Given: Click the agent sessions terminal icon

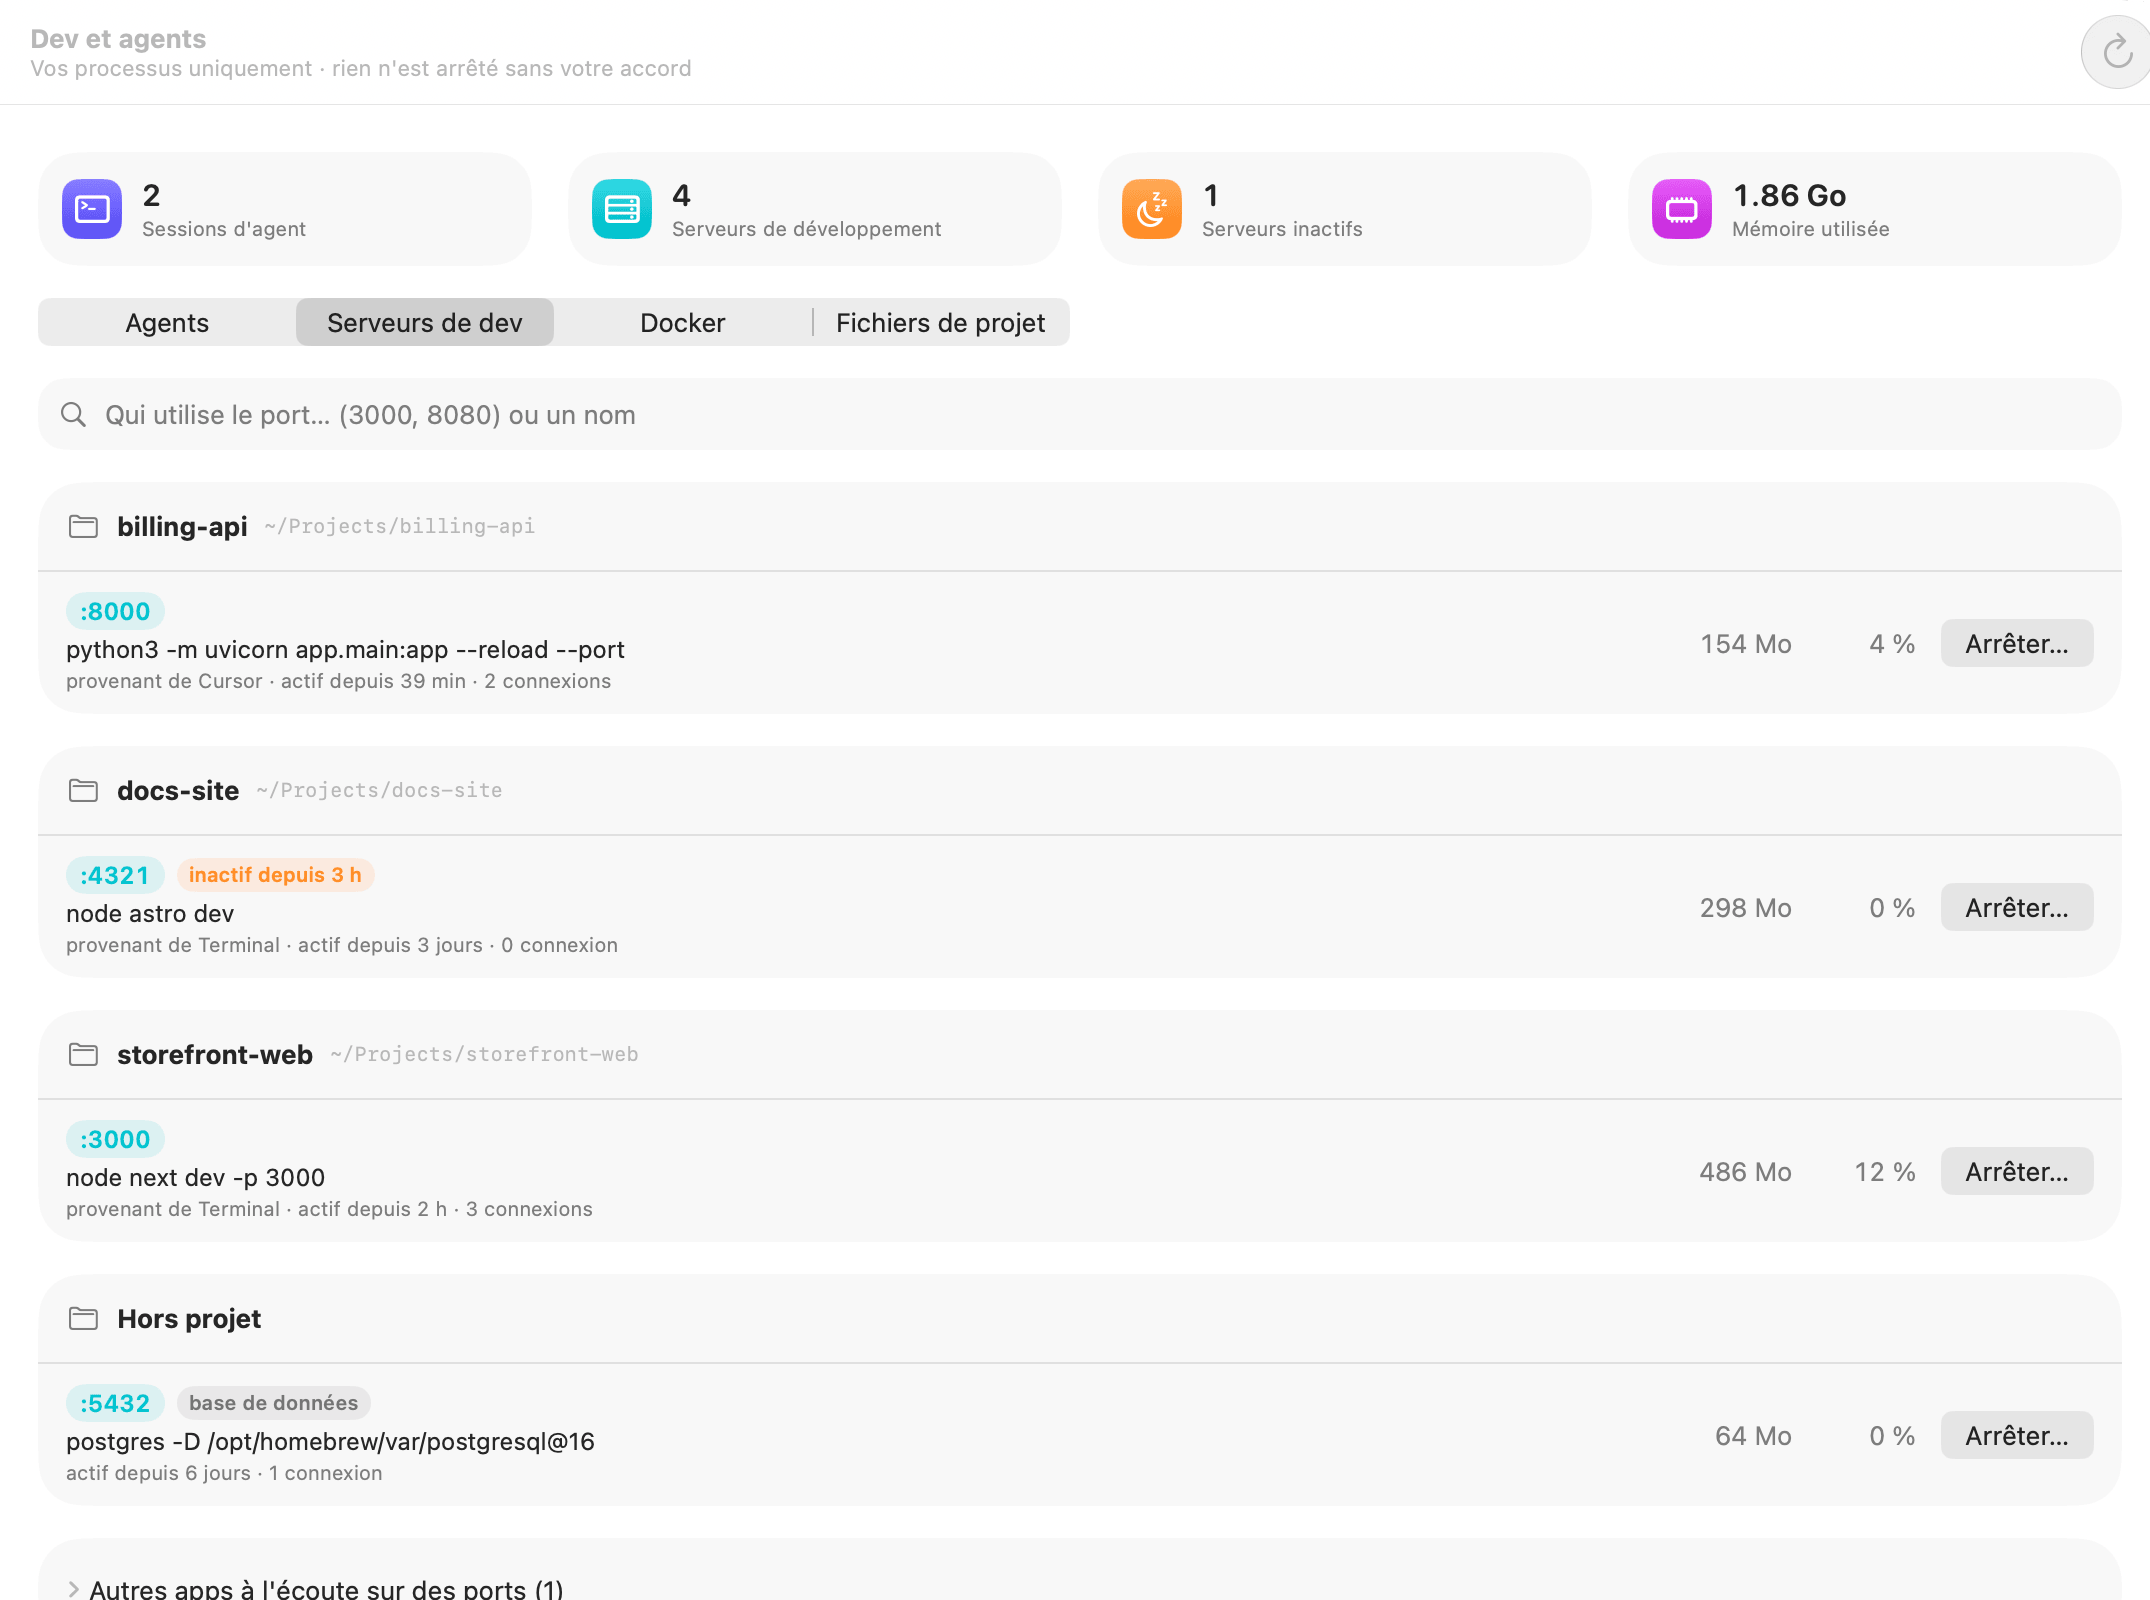Looking at the screenshot, I should (92, 209).
